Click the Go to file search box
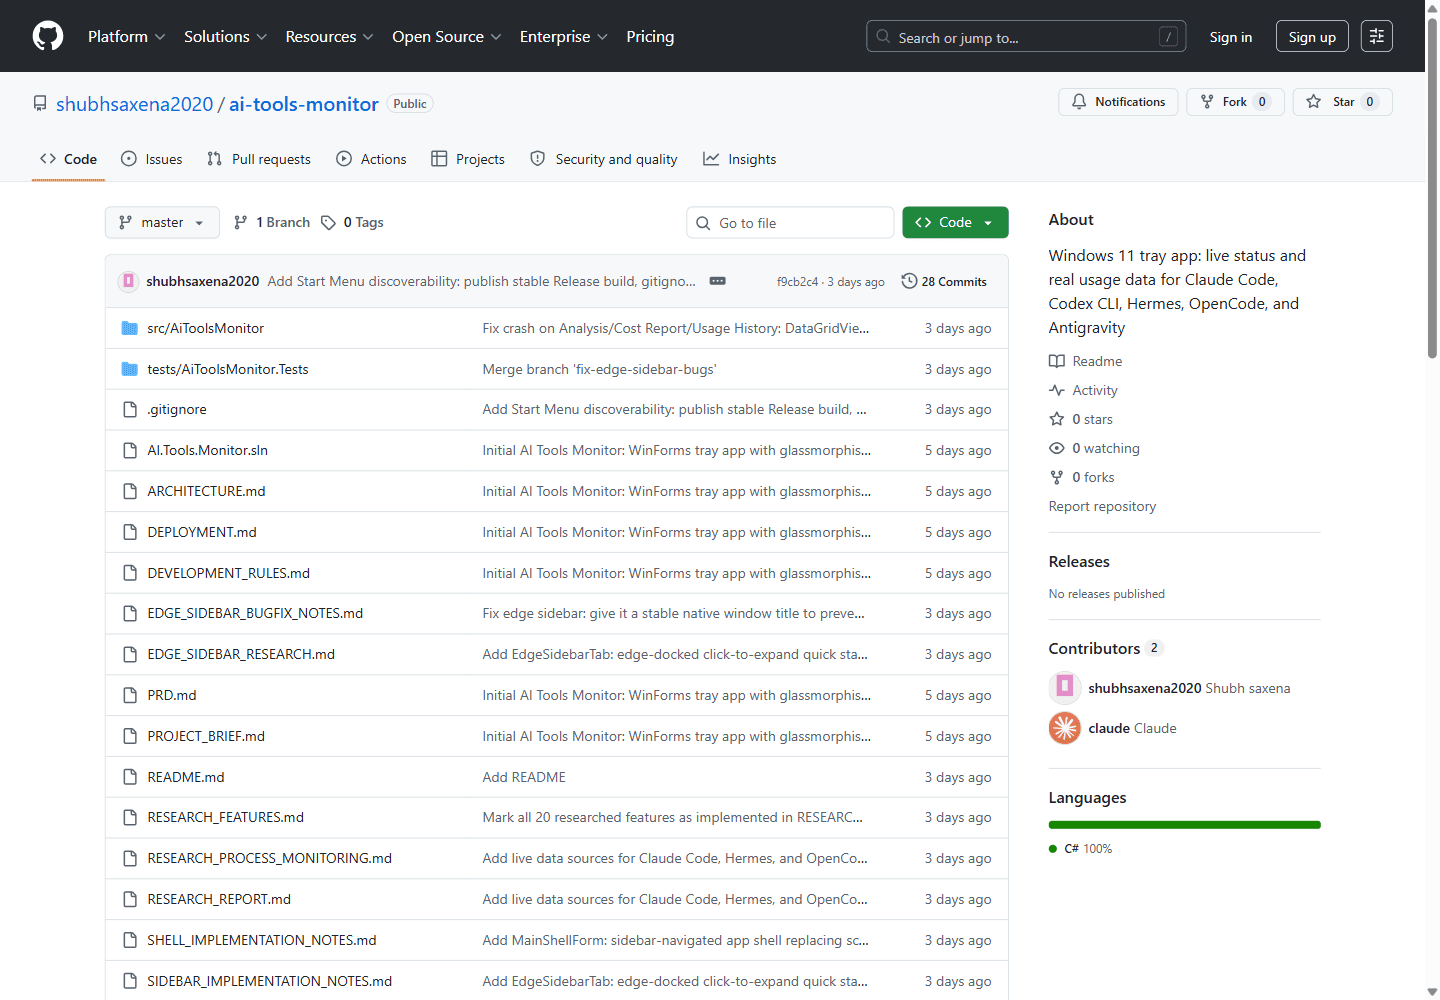Screen dimensions: 1440x1000 click(790, 223)
